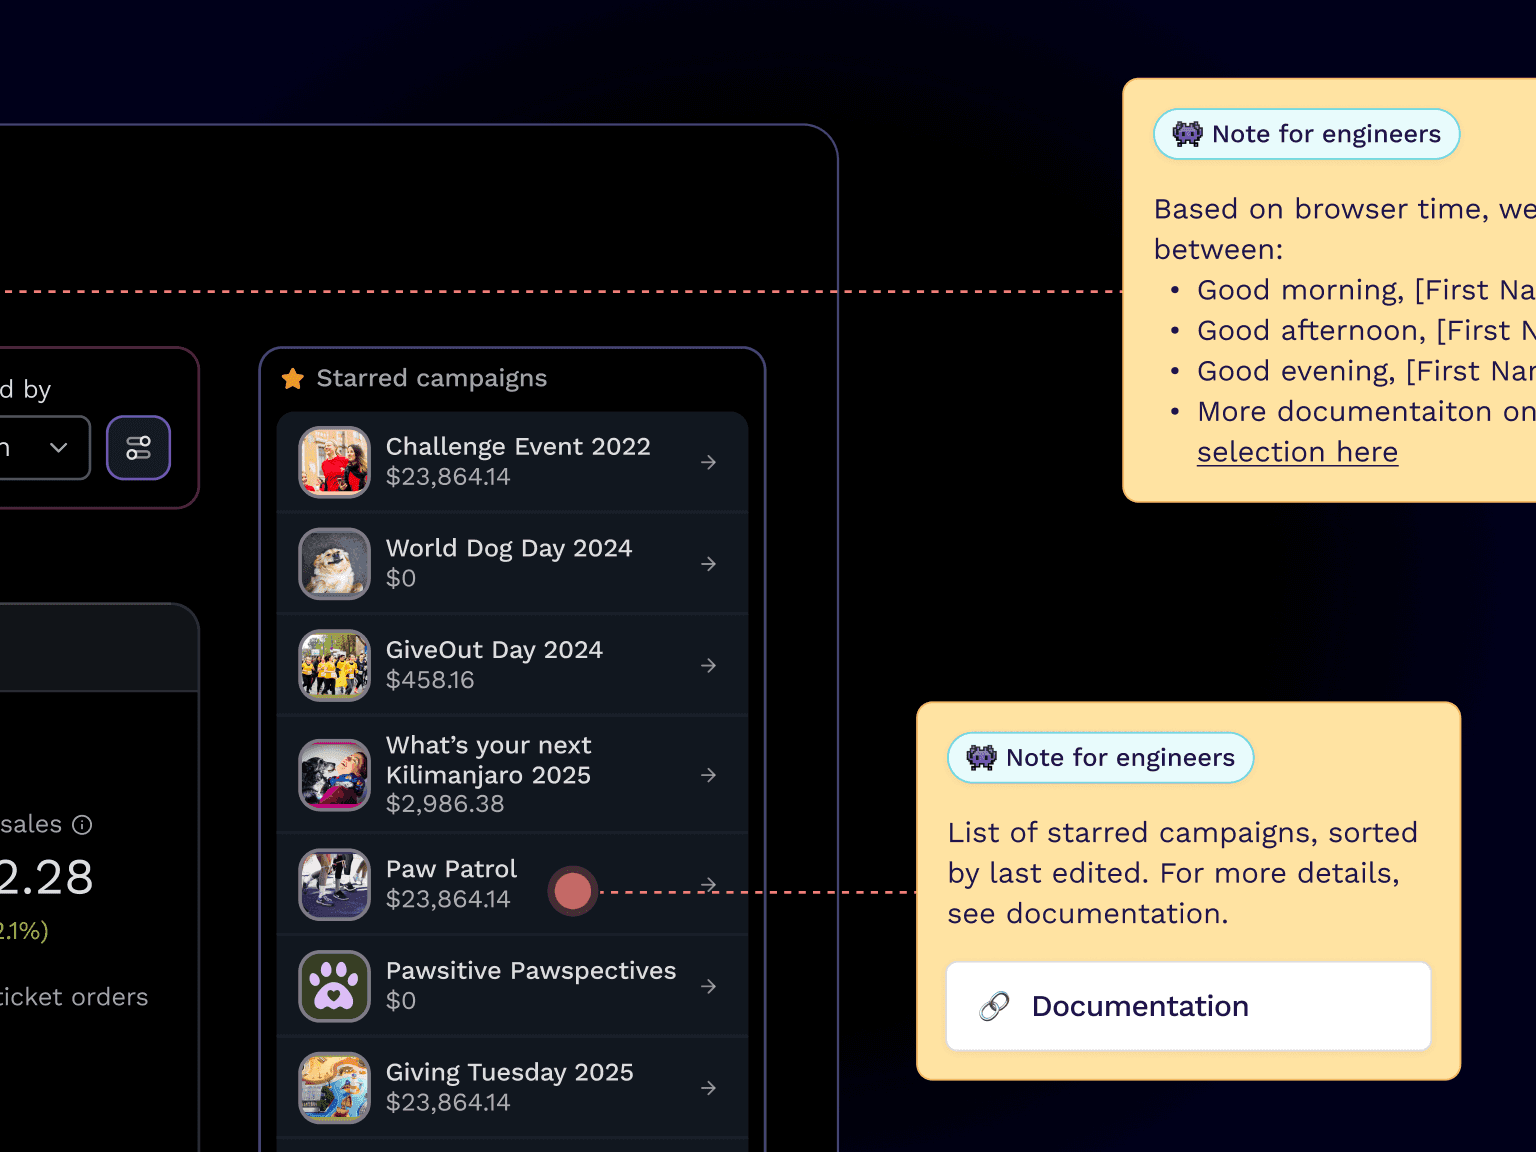This screenshot has width=1536, height=1152.
Task: Open the arrow for Pawsitive Pawspectives
Action: pyautogui.click(x=708, y=986)
